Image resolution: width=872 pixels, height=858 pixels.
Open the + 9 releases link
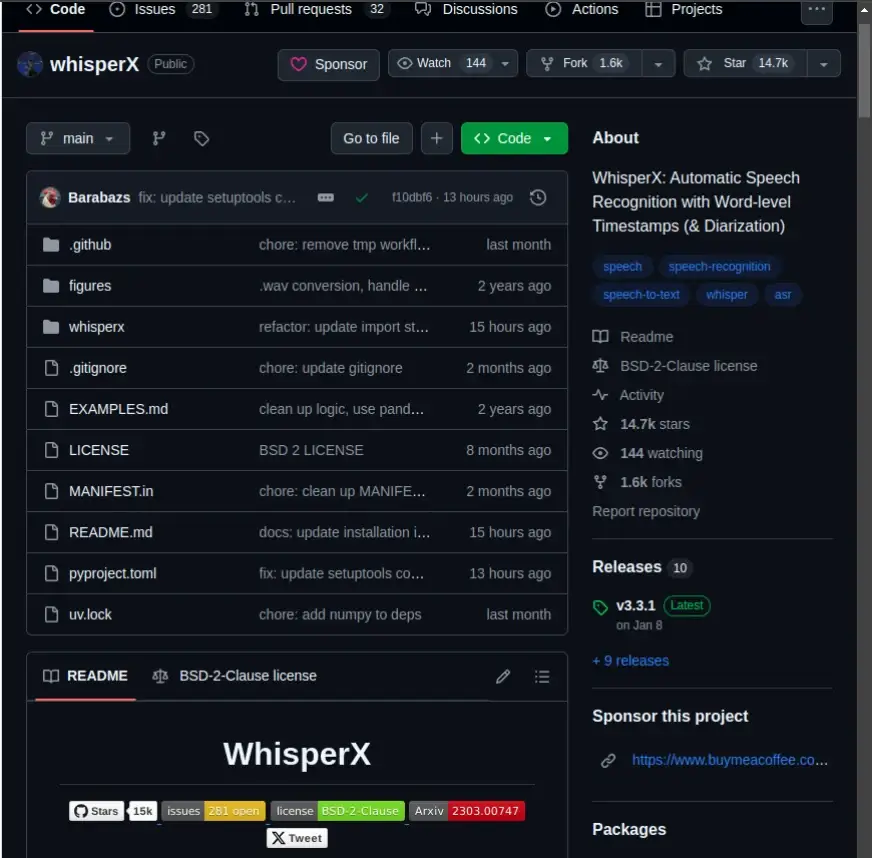coord(631,661)
